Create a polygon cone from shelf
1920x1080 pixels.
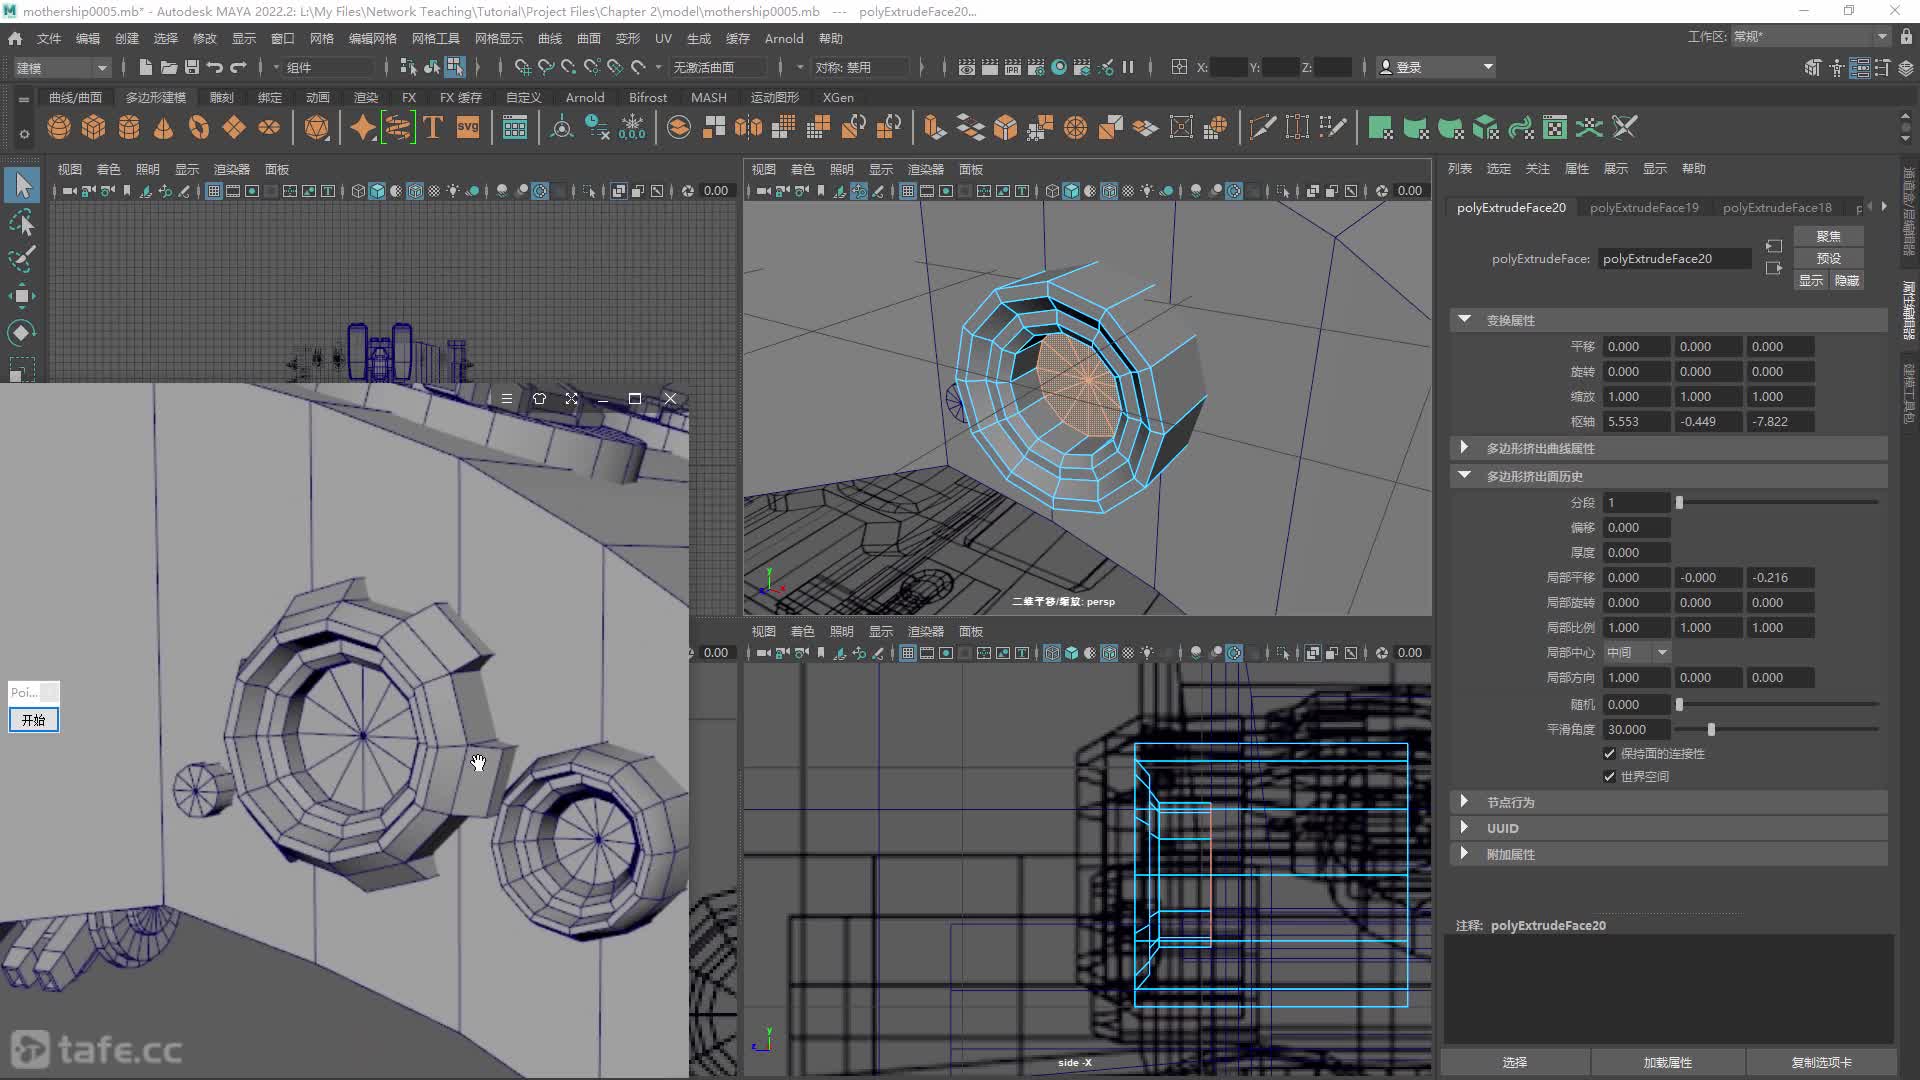(164, 128)
